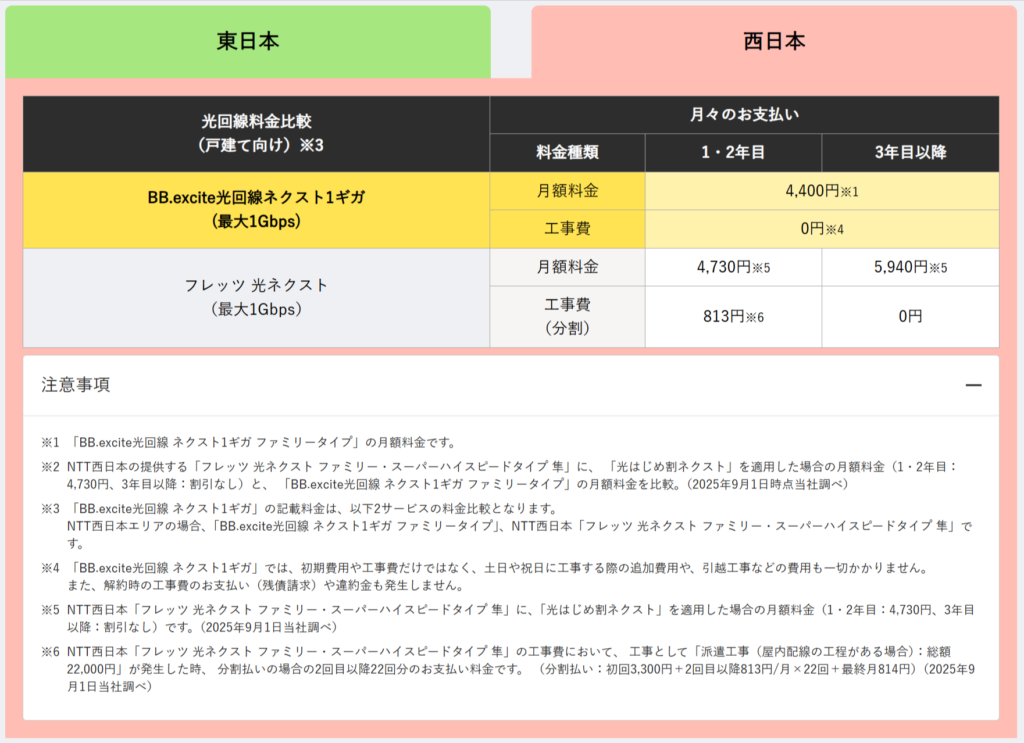Click the 注意事項 accordion heading text

tap(76, 385)
